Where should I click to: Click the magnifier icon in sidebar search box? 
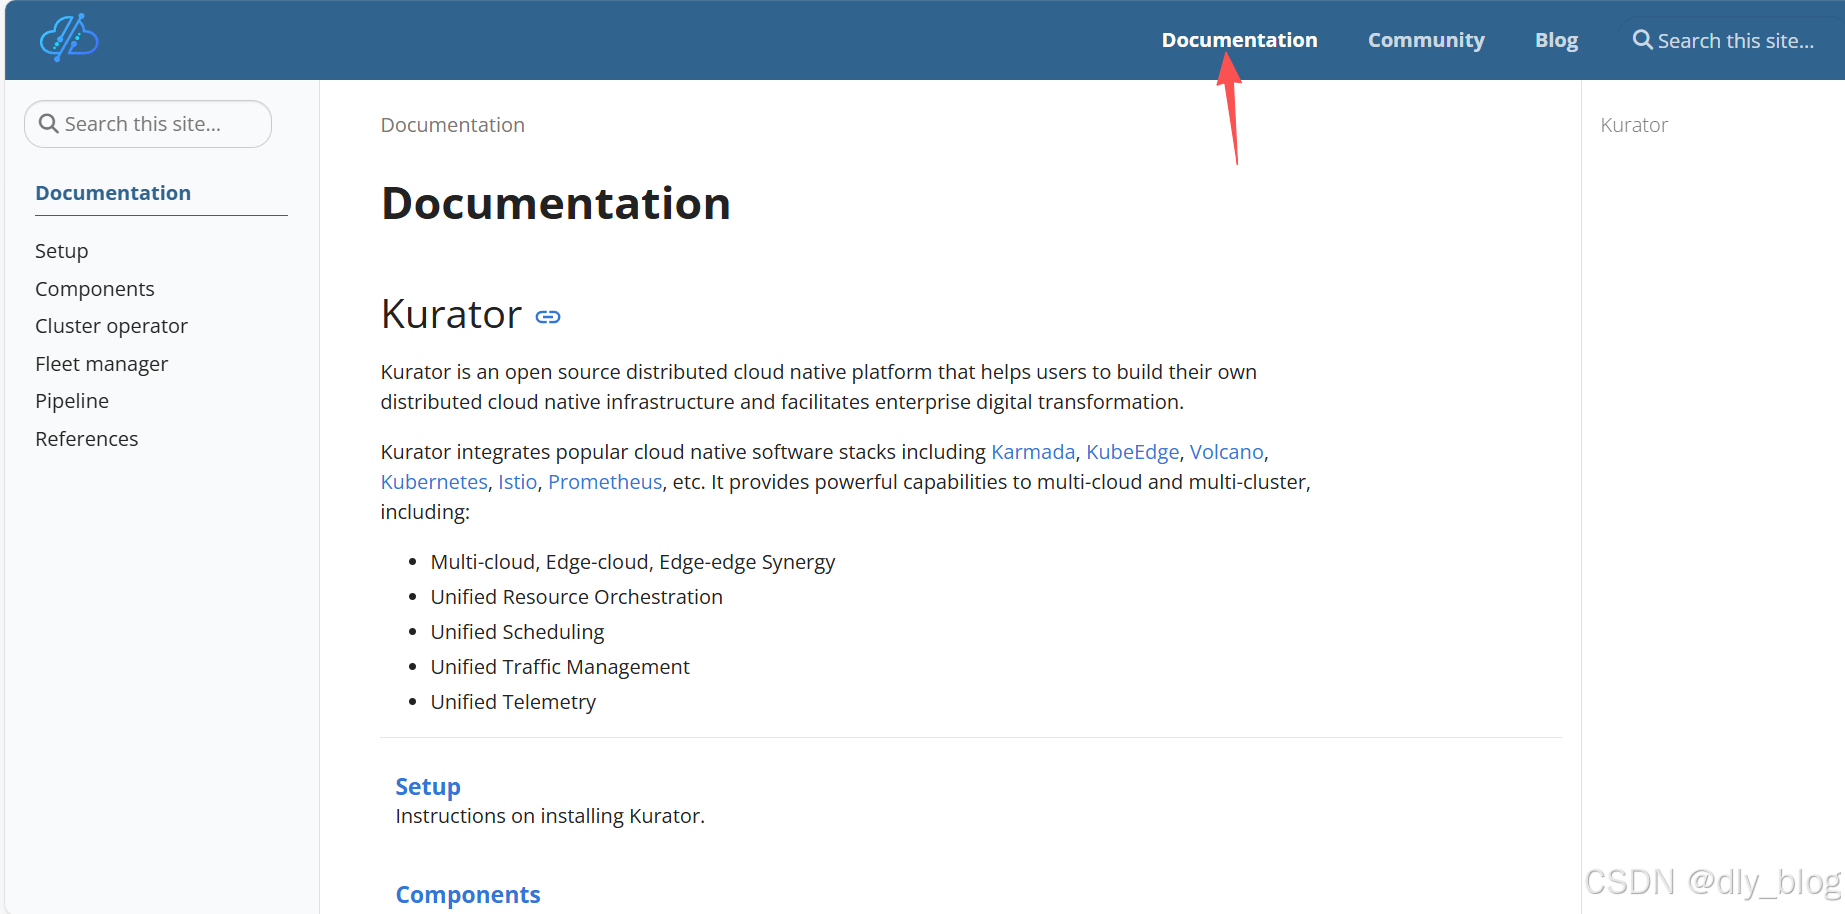48,124
